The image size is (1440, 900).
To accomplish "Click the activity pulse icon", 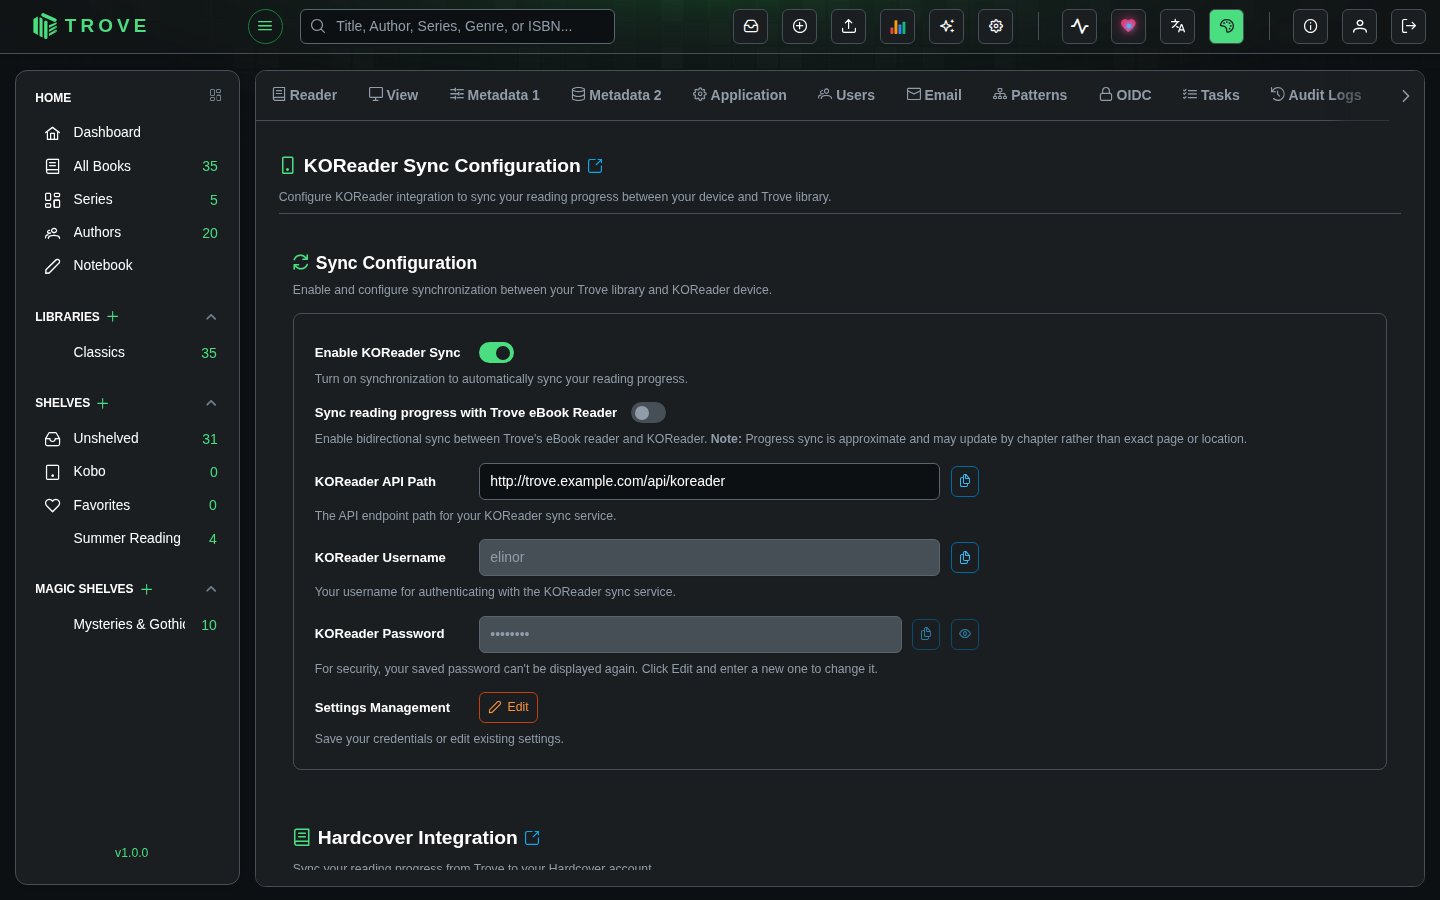I will (1080, 26).
